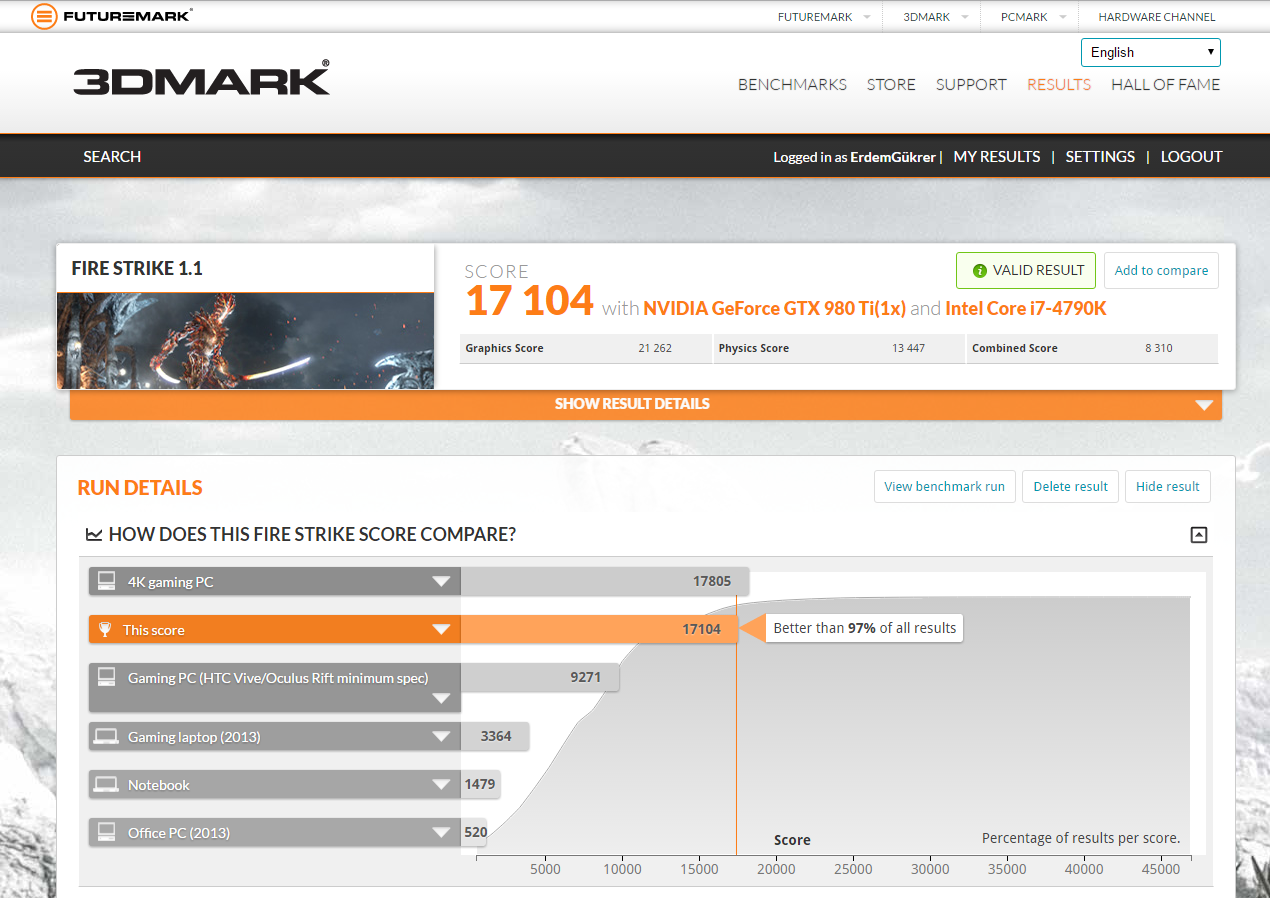Click the Fire Strike scene thumbnail image
This screenshot has width=1270, height=898.
pos(245,341)
